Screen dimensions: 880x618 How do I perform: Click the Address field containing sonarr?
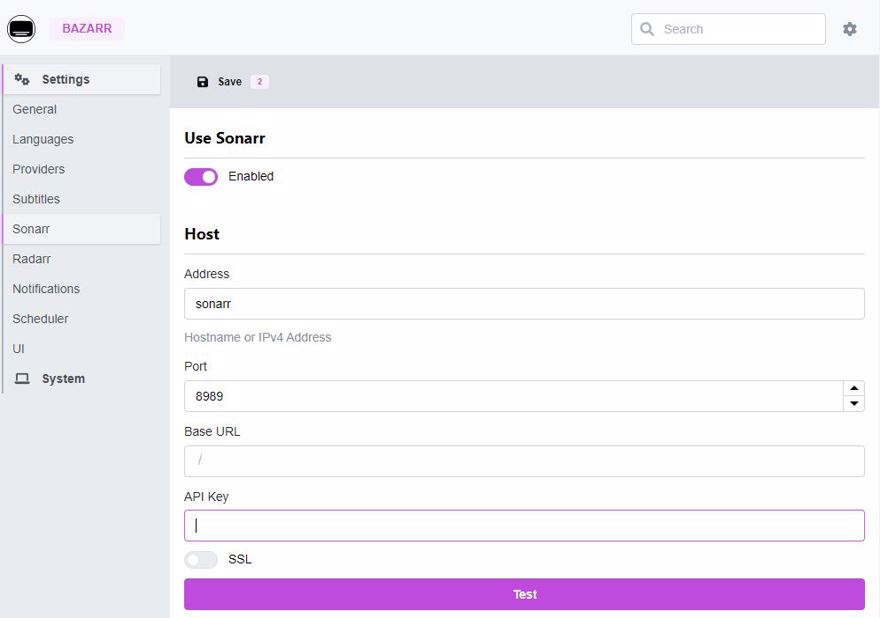click(x=524, y=304)
